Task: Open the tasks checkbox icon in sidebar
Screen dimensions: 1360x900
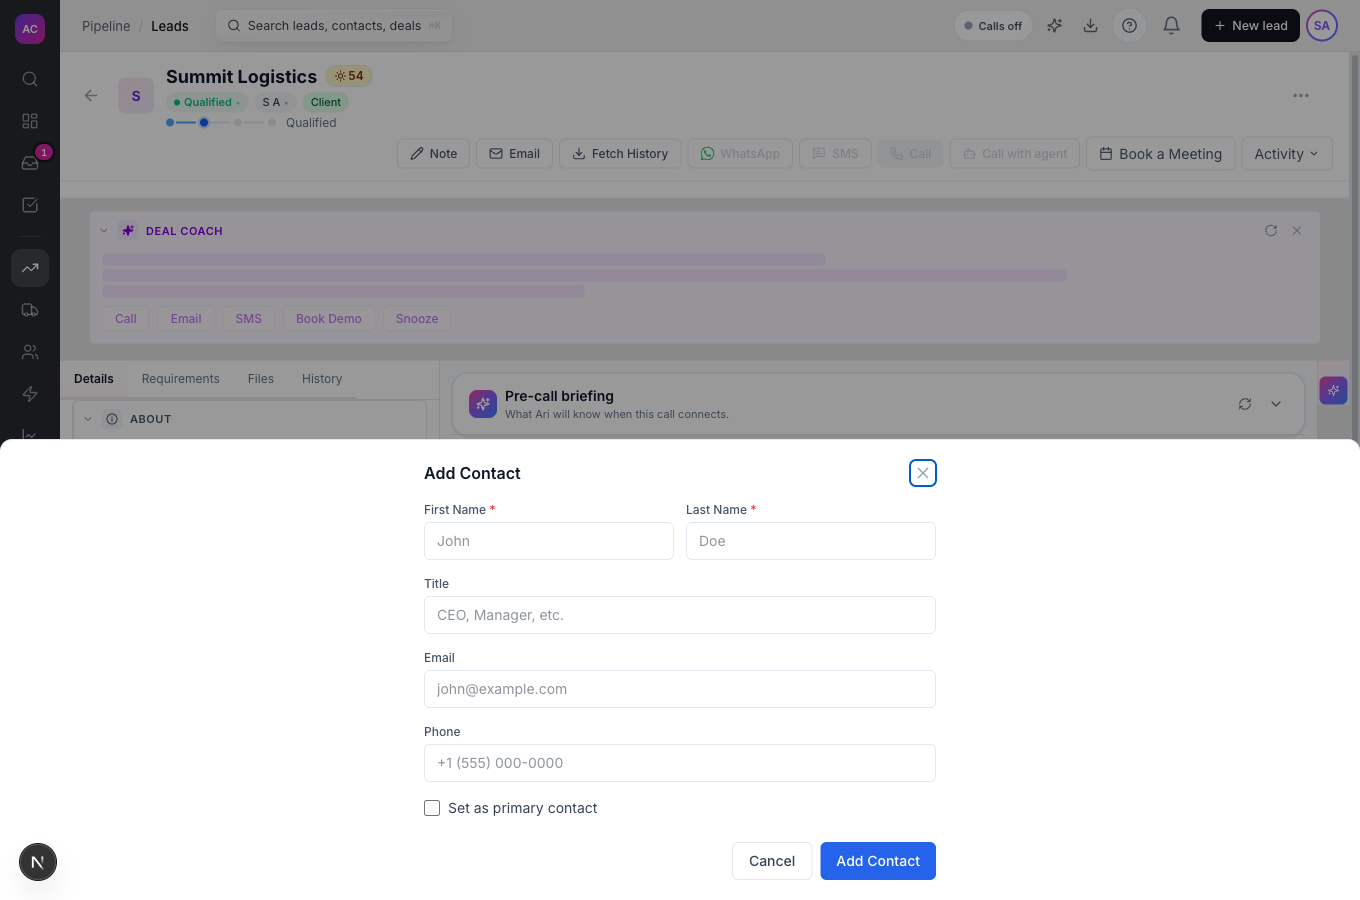Action: tap(30, 205)
